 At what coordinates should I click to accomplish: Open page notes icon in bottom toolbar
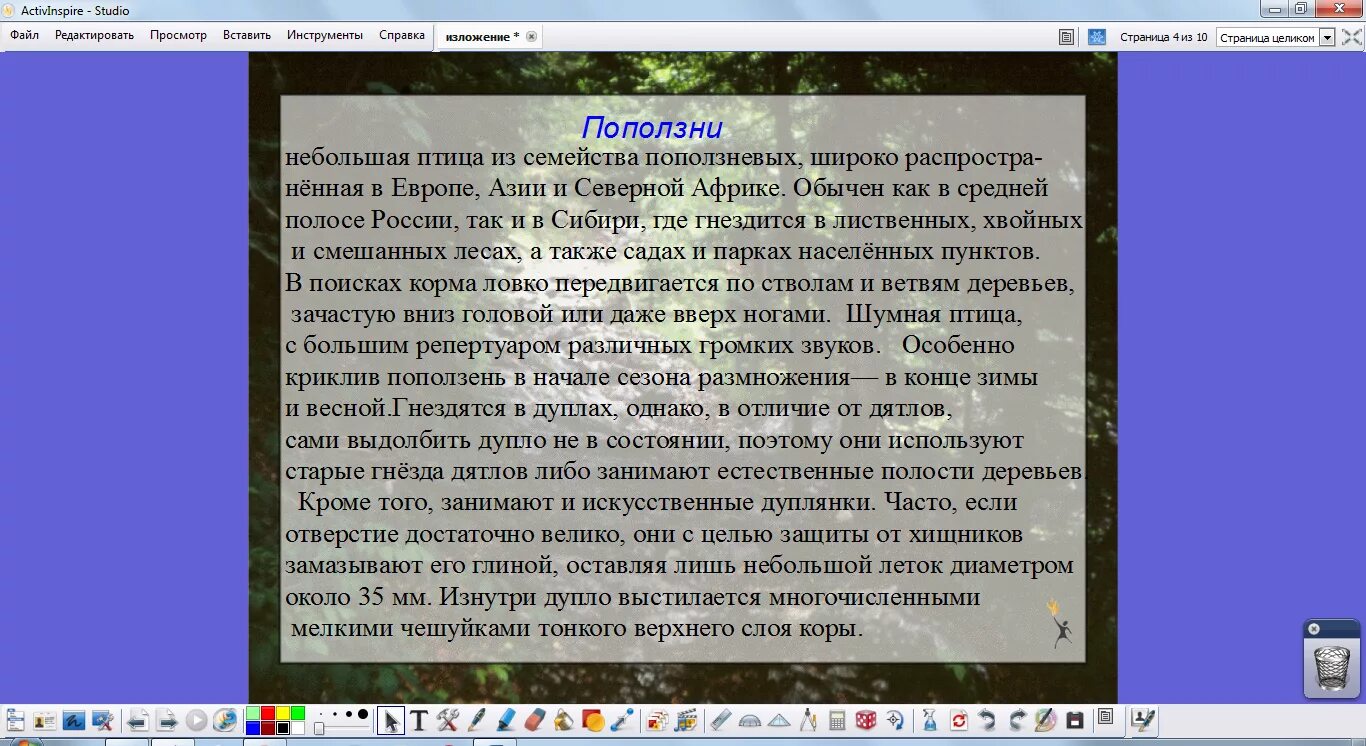click(x=1105, y=717)
